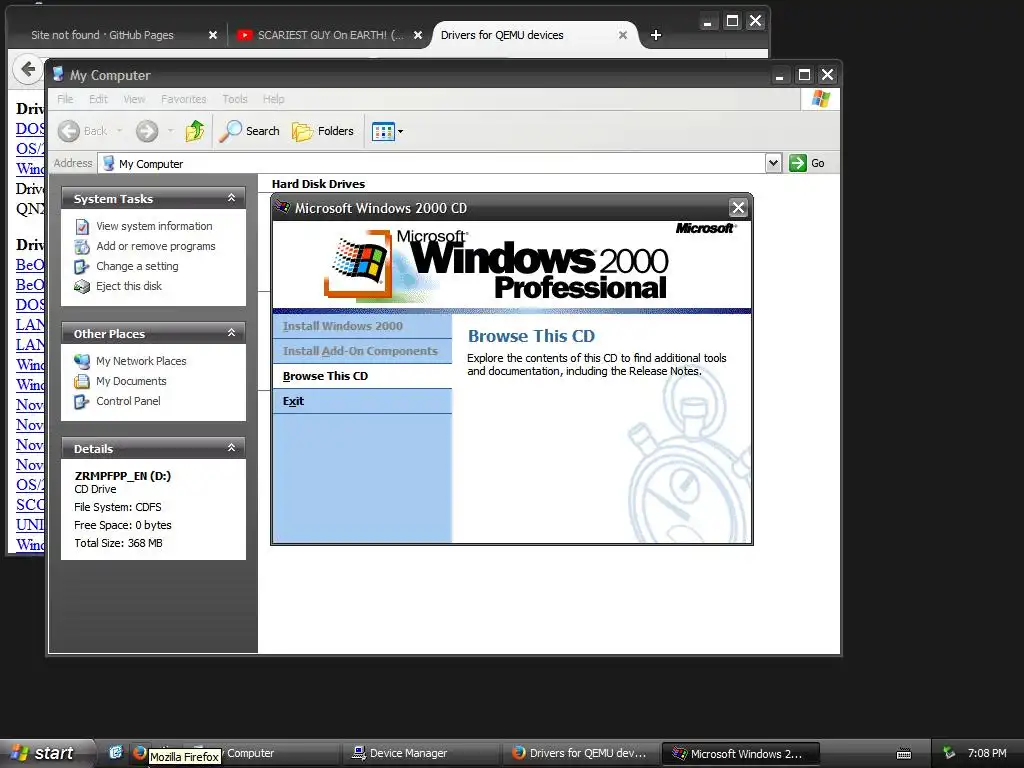Click the My Documents folder icon
Image resolution: width=1024 pixels, height=768 pixels.
coord(82,381)
